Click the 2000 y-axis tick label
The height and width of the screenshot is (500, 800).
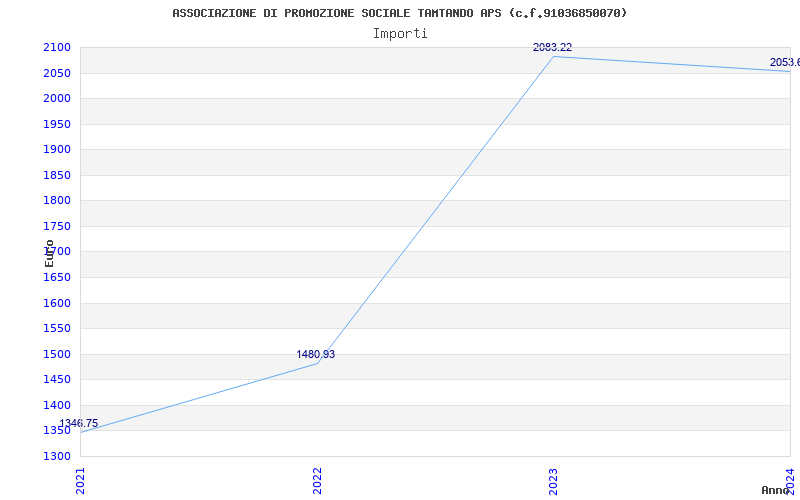pyautogui.click(x=57, y=98)
